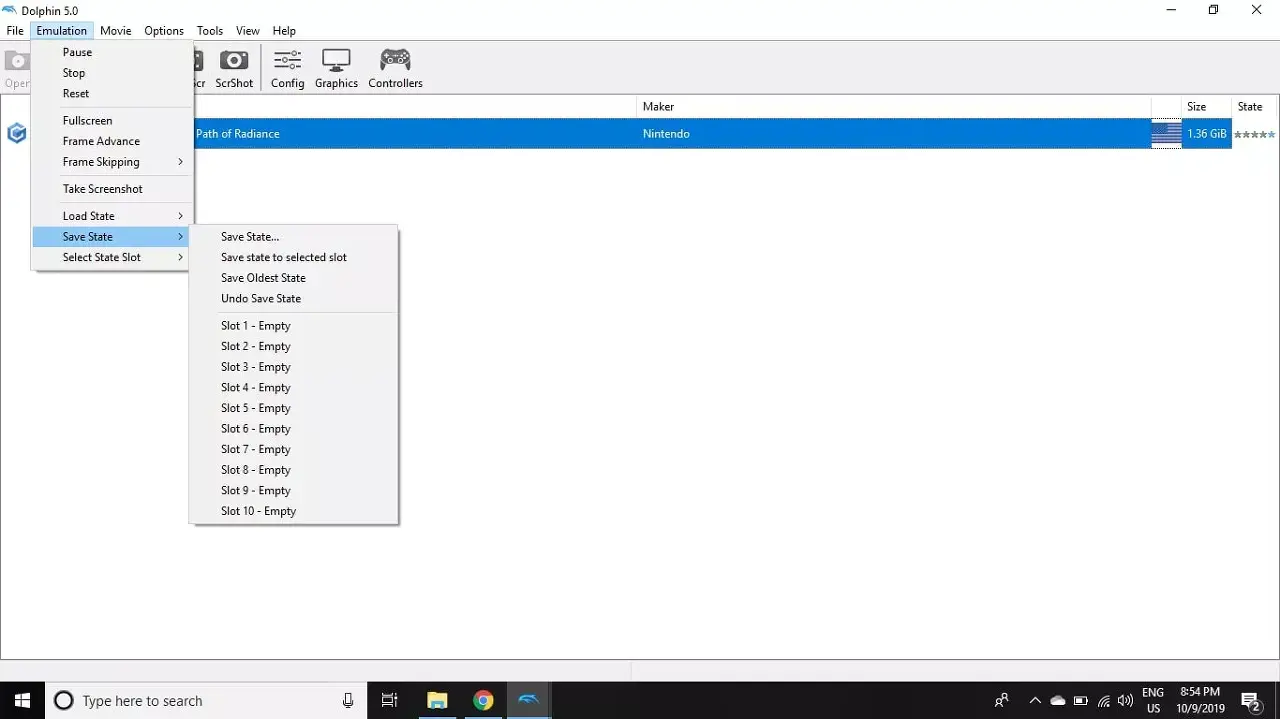This screenshot has height=719, width=1280.
Task: Click the Windows Start button
Action: point(22,700)
